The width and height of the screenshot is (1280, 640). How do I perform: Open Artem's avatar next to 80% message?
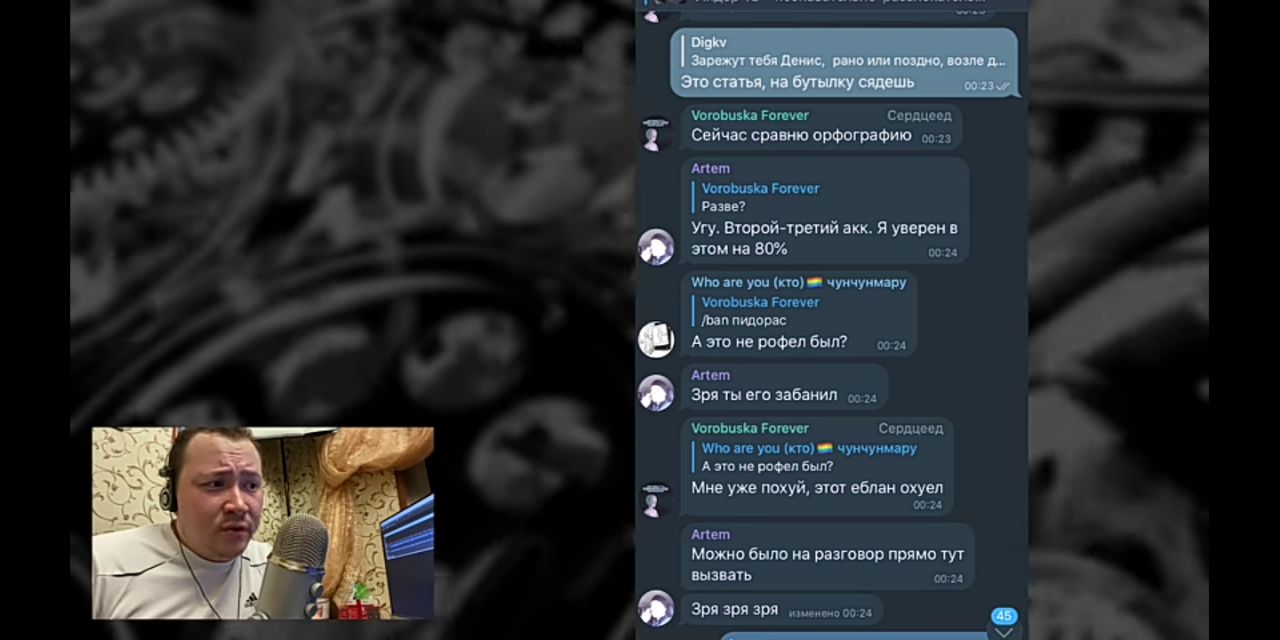[x=656, y=247]
